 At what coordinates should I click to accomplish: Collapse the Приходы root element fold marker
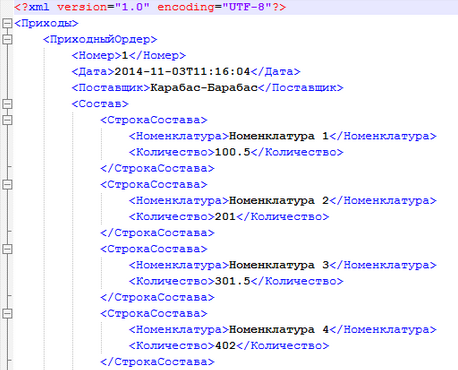pyautogui.click(x=7, y=24)
